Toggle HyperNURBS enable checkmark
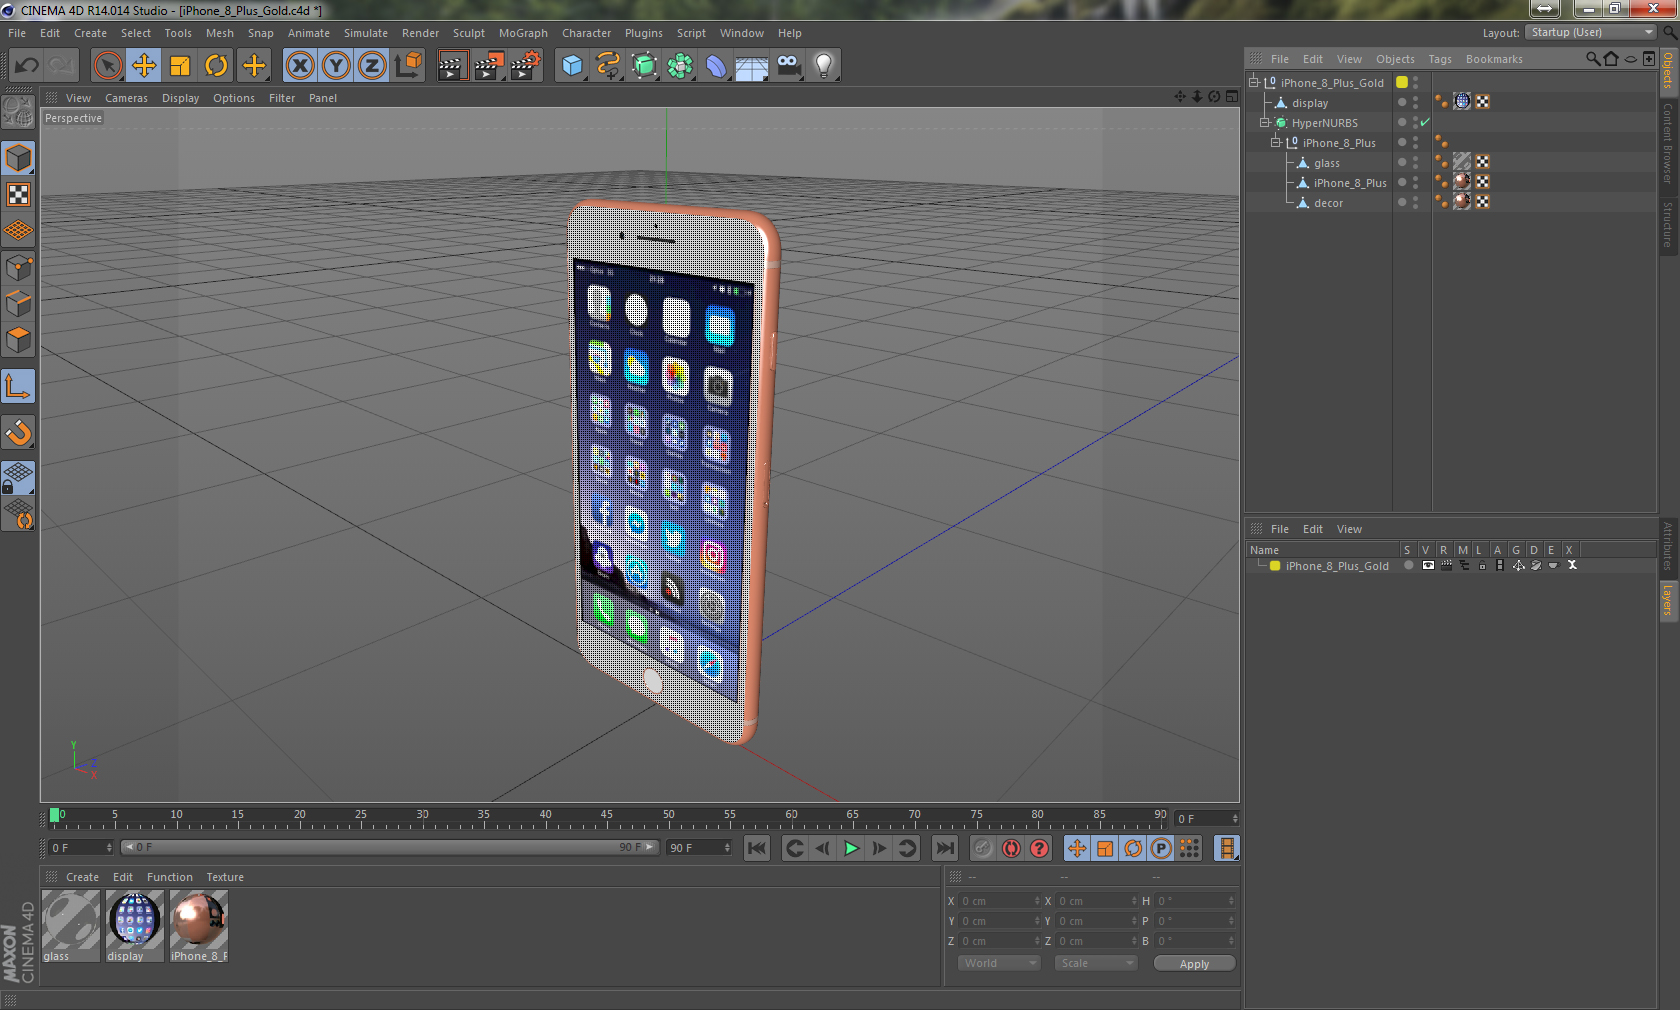Screen dimensions: 1680x1010 point(1426,122)
